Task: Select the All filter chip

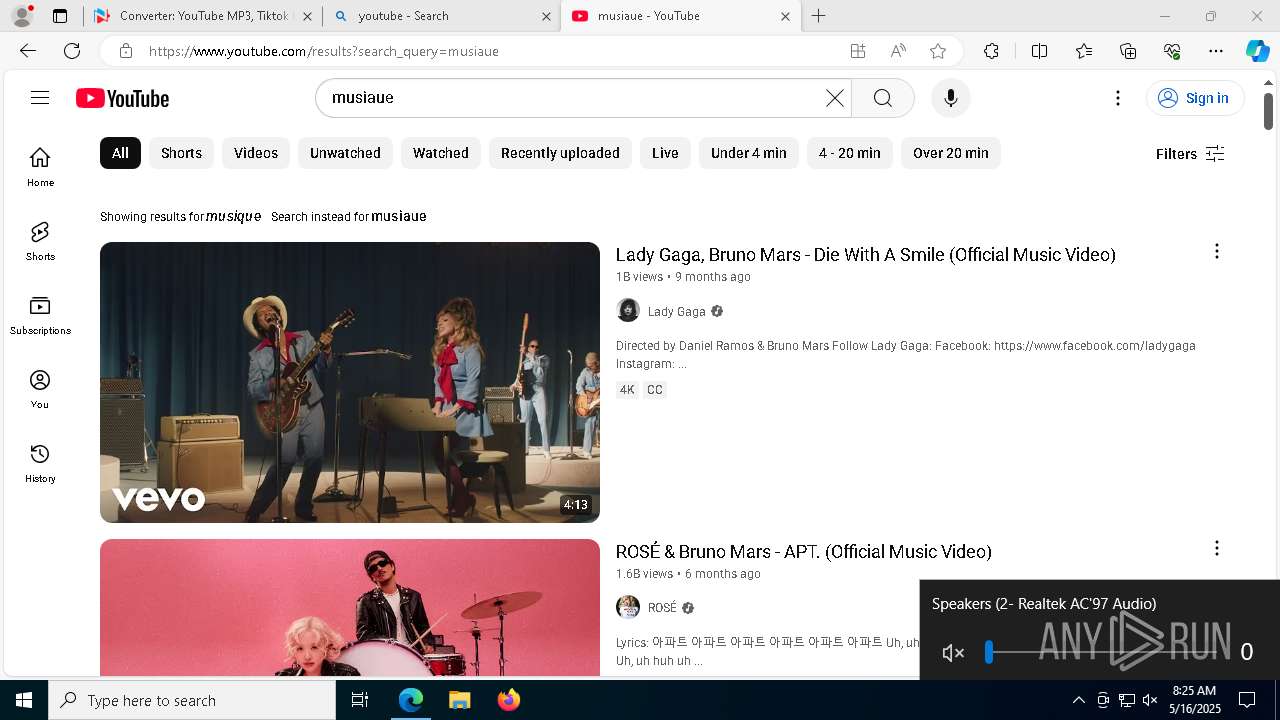Action: click(x=120, y=153)
